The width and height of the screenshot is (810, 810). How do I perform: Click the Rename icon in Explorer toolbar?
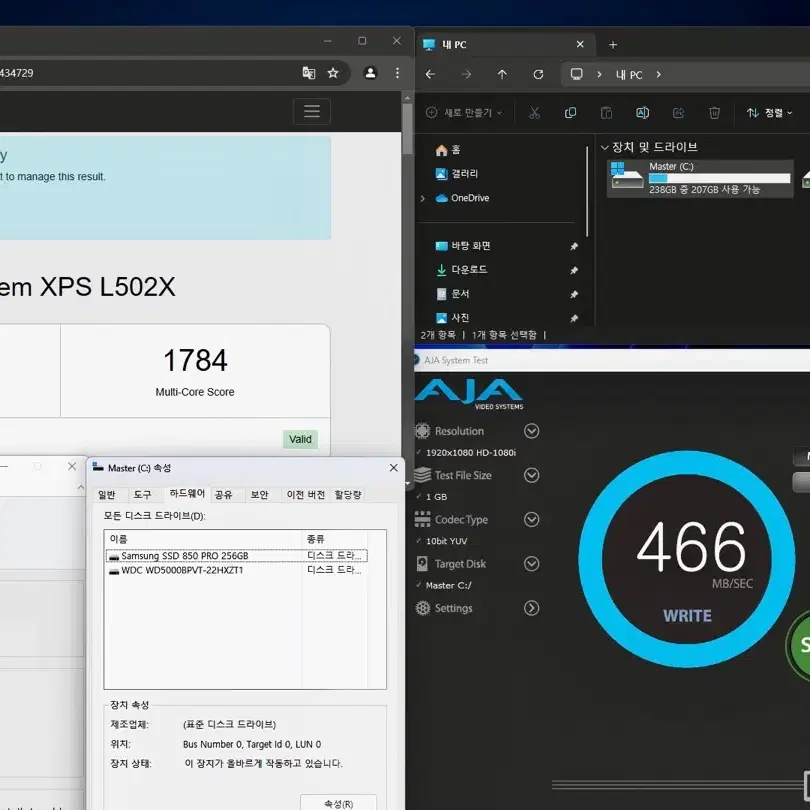[642, 113]
